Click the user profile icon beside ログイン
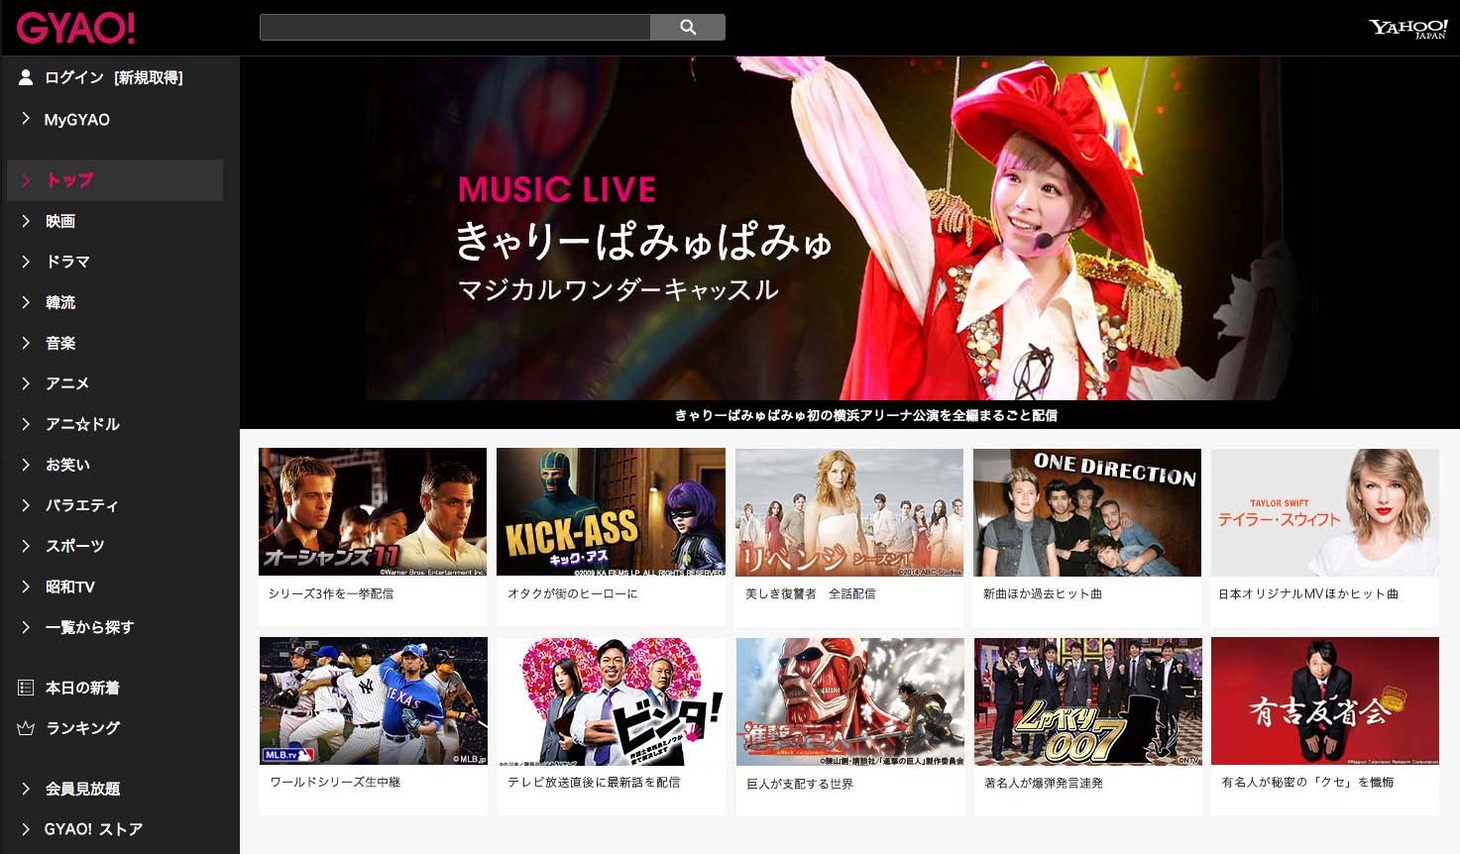This screenshot has width=1460, height=854. pos(26,77)
